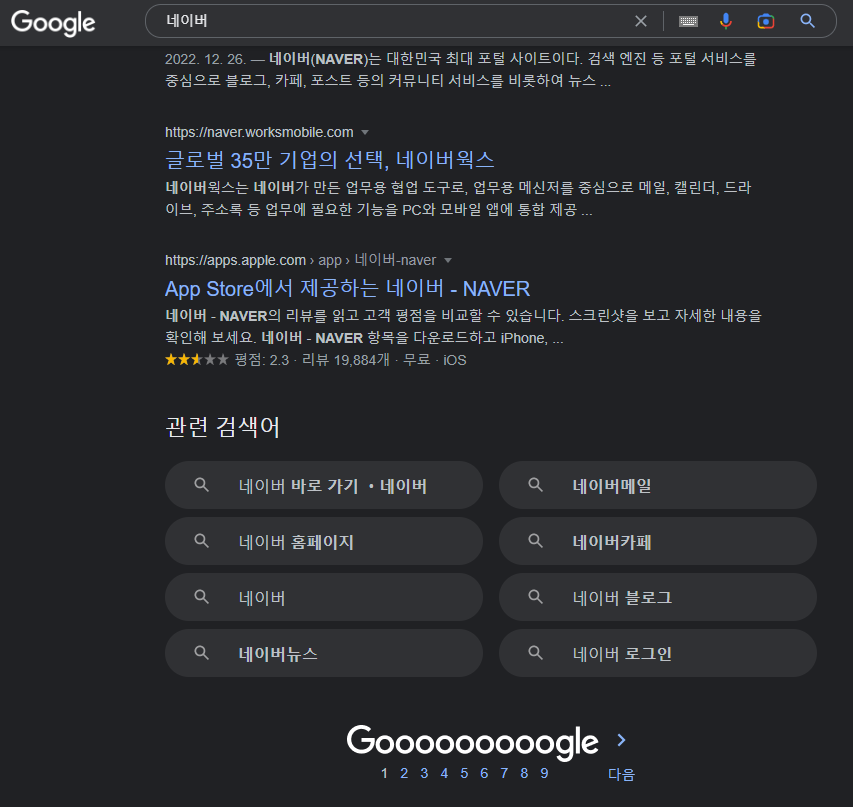The width and height of the screenshot is (853, 807).
Task: Click the 관련 검색어 heading
Action: click(x=222, y=427)
